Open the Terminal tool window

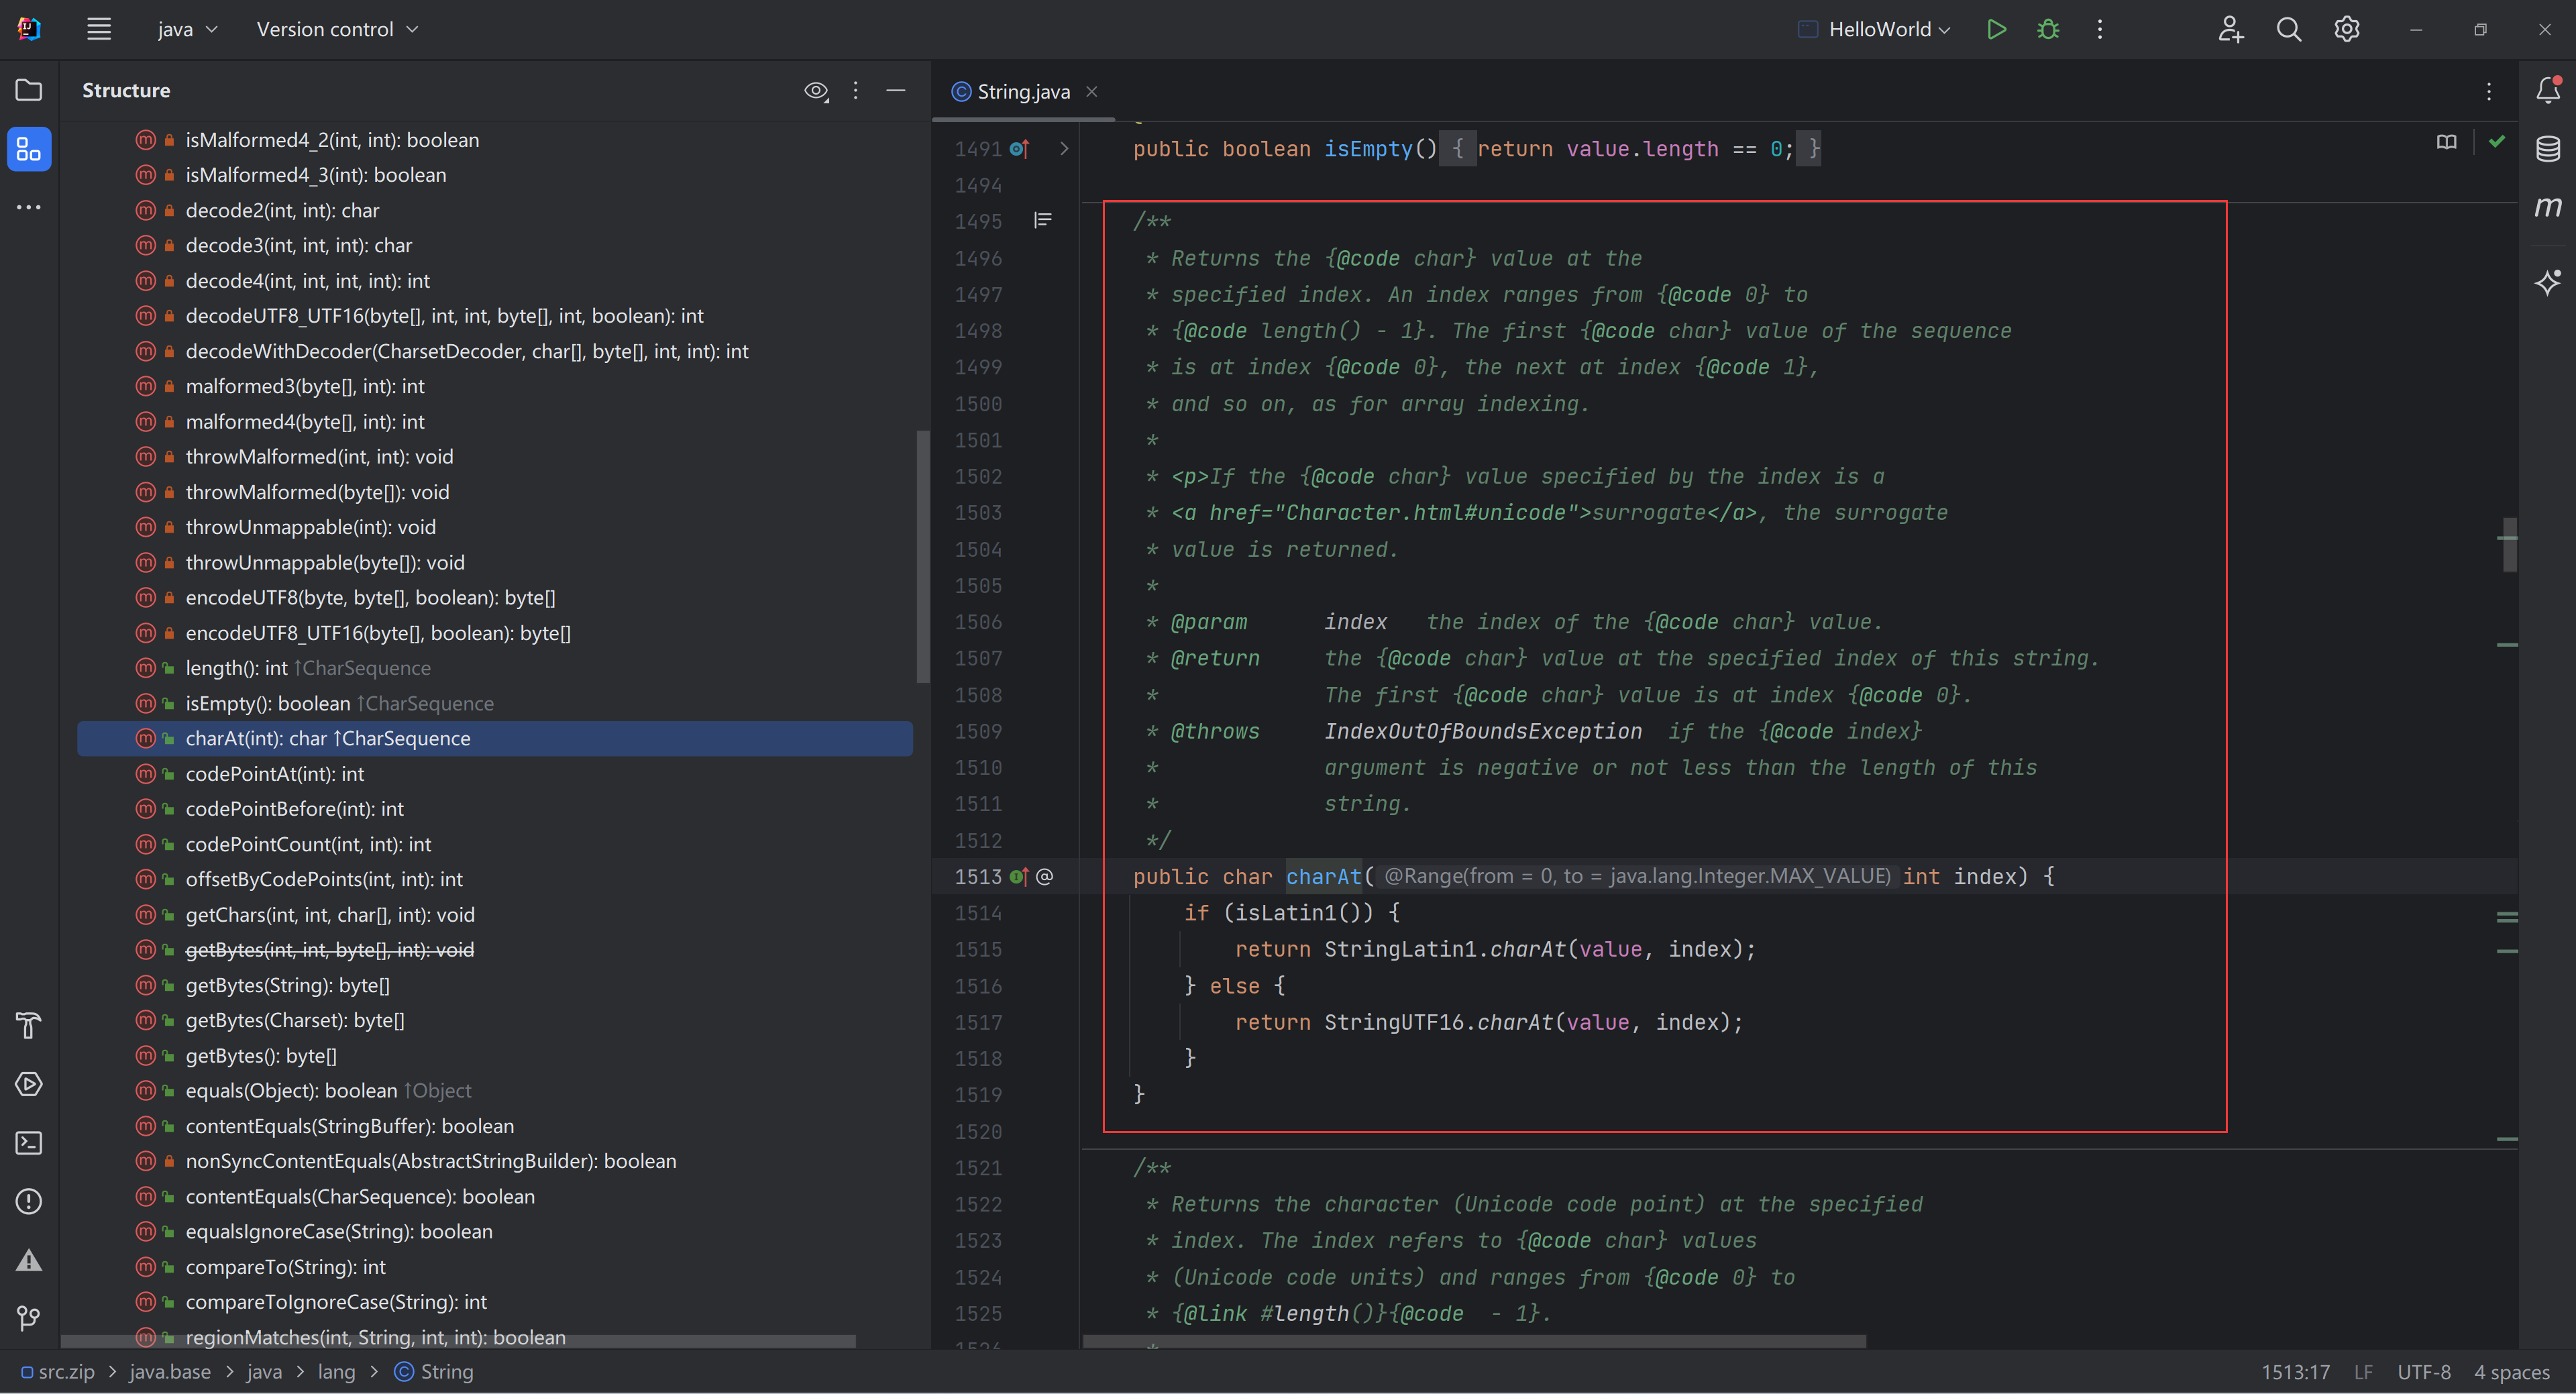pyautogui.click(x=29, y=1143)
